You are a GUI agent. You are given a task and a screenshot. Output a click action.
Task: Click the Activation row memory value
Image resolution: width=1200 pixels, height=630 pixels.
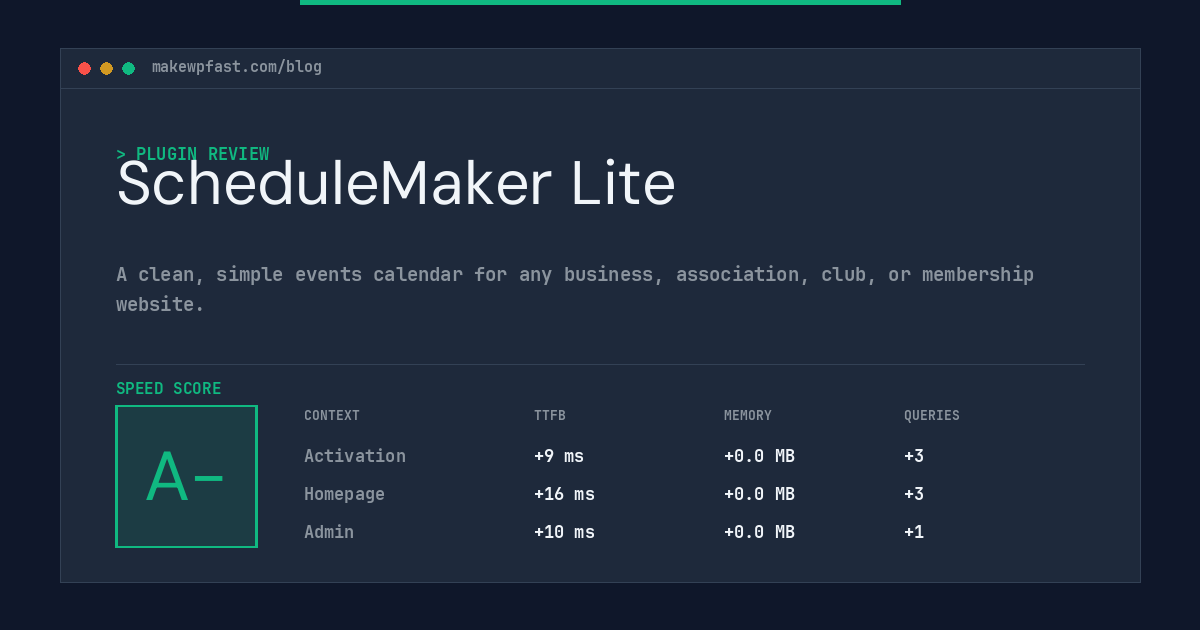coord(759,456)
